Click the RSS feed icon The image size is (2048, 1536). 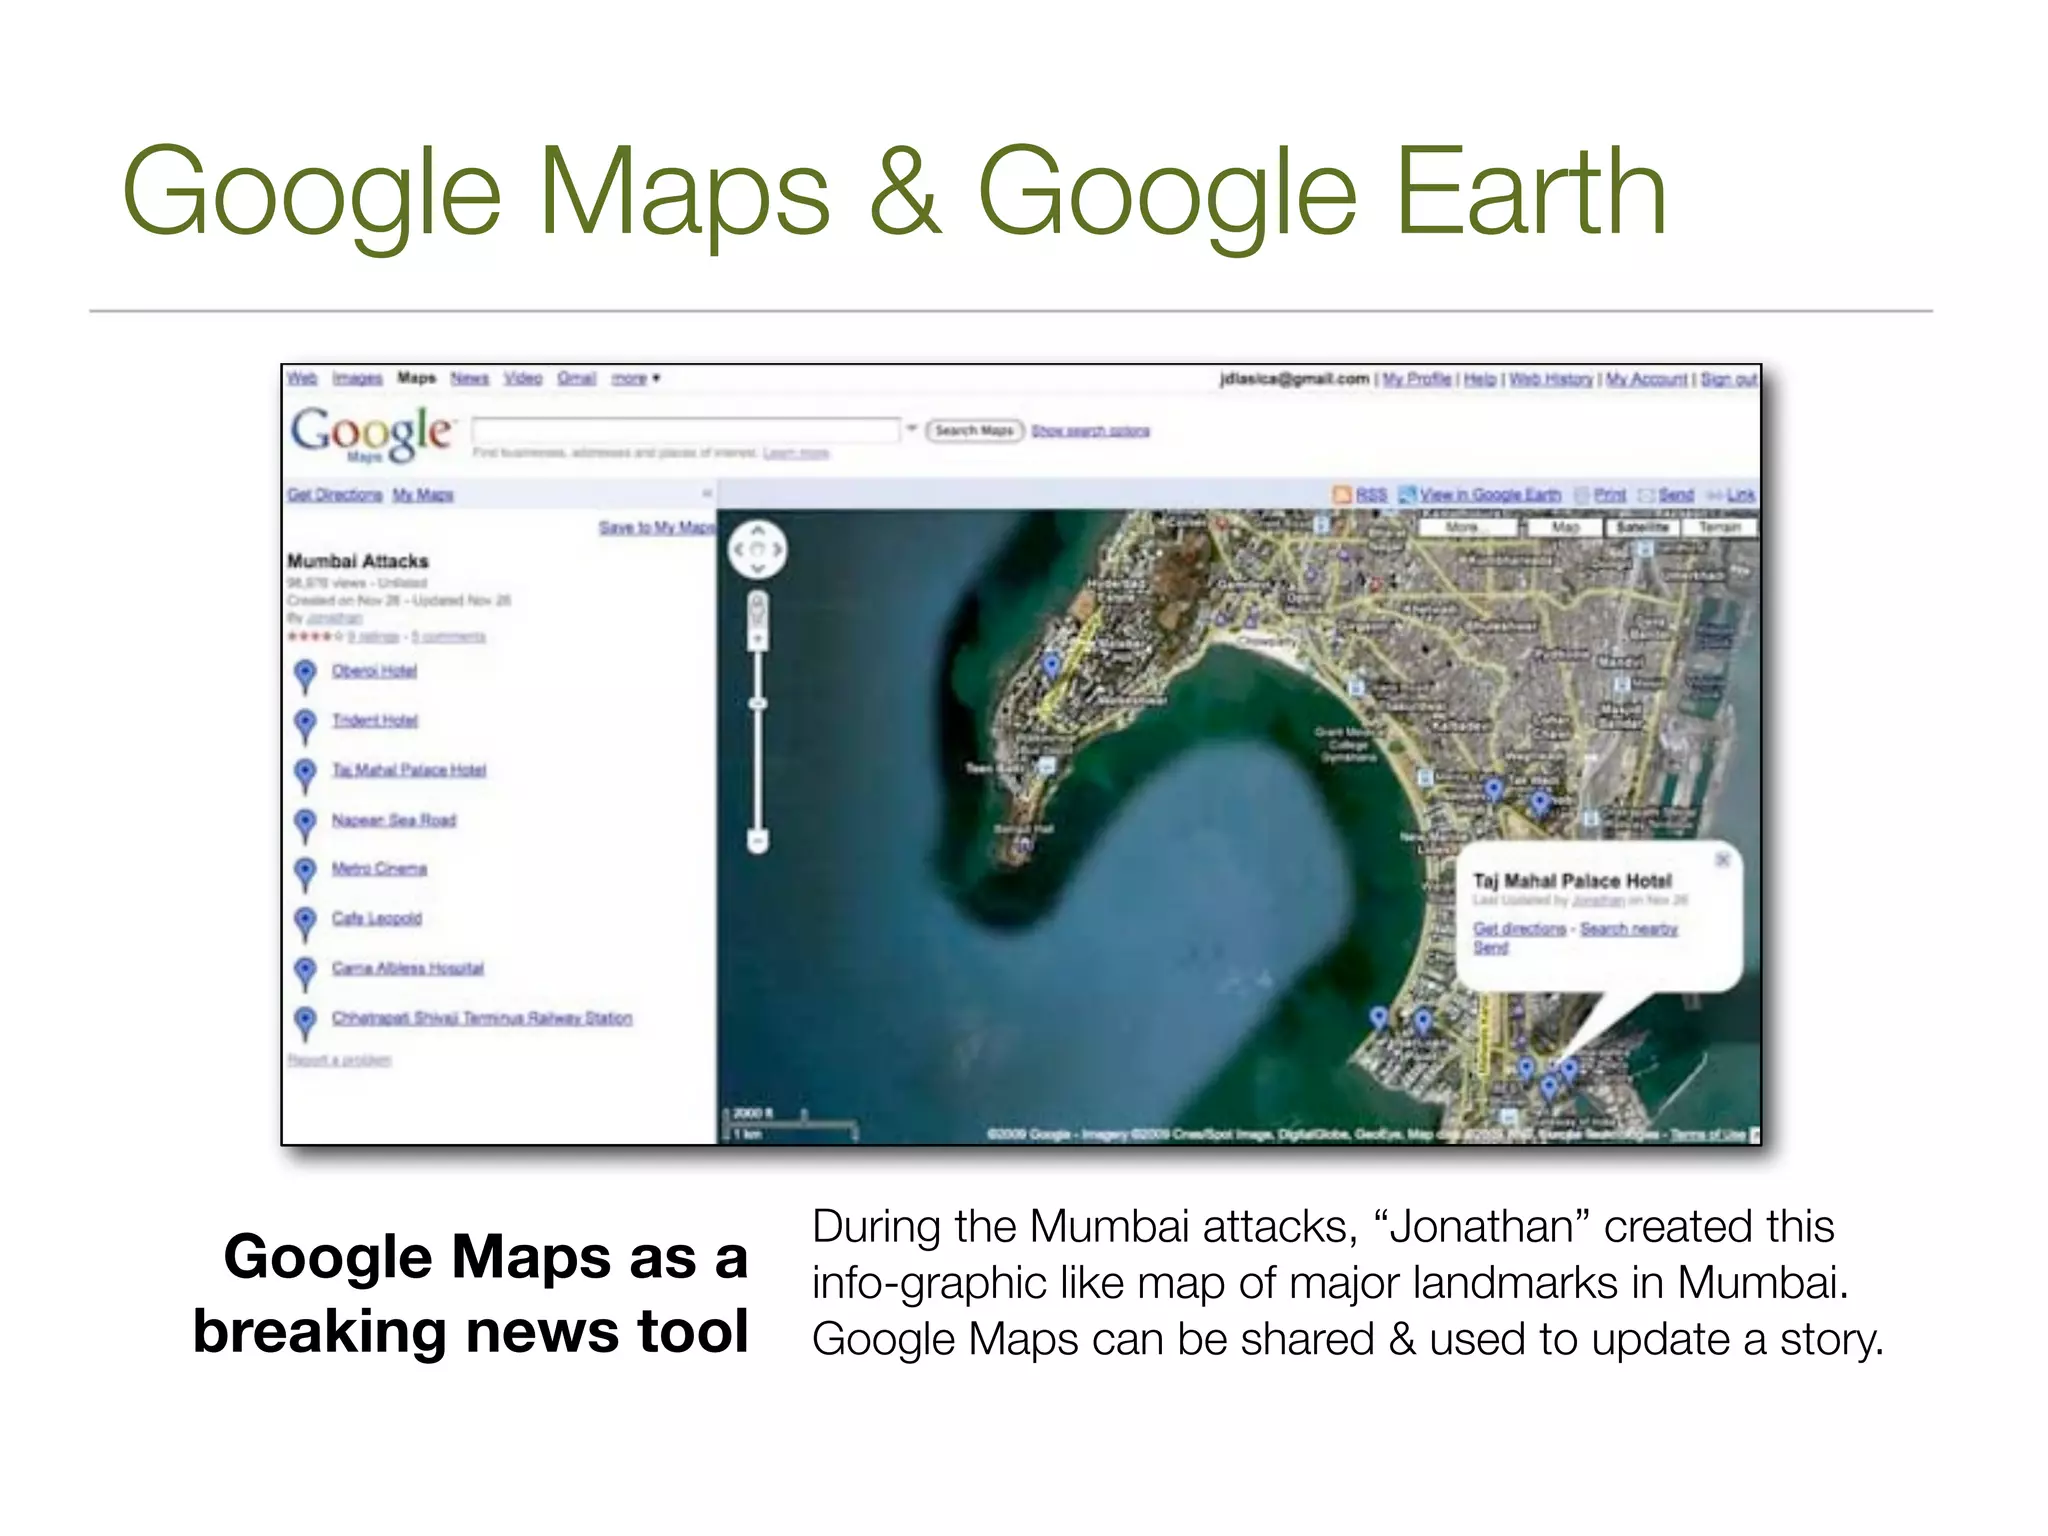pyautogui.click(x=1342, y=495)
